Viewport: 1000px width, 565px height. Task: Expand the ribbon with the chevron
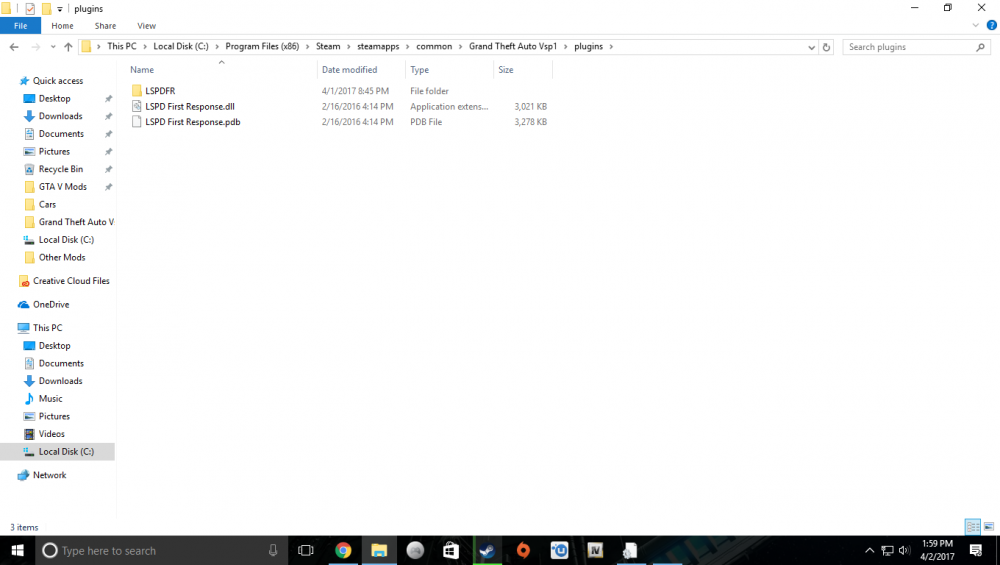975,26
